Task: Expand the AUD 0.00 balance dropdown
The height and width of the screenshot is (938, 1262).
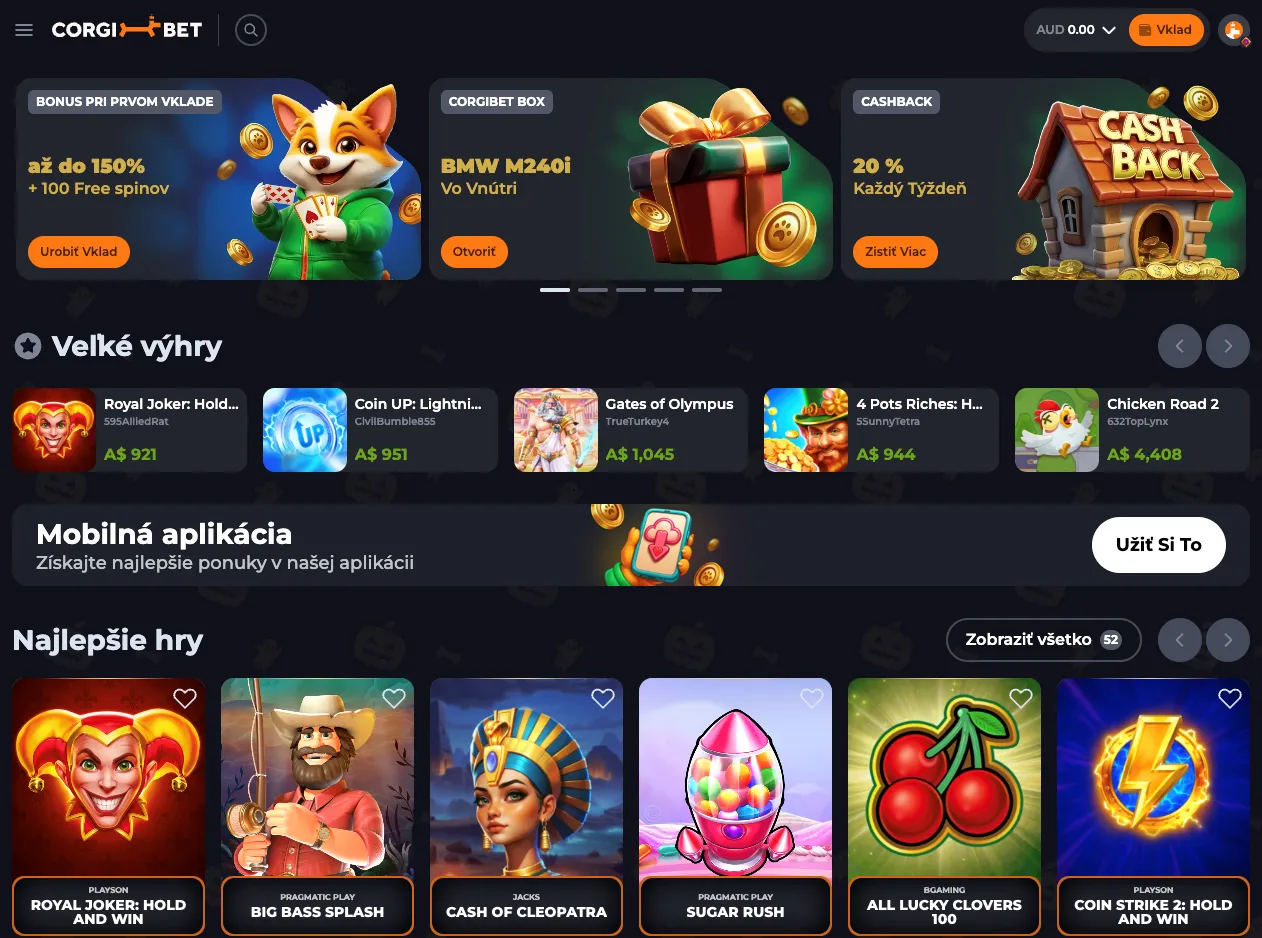Action: (1076, 30)
